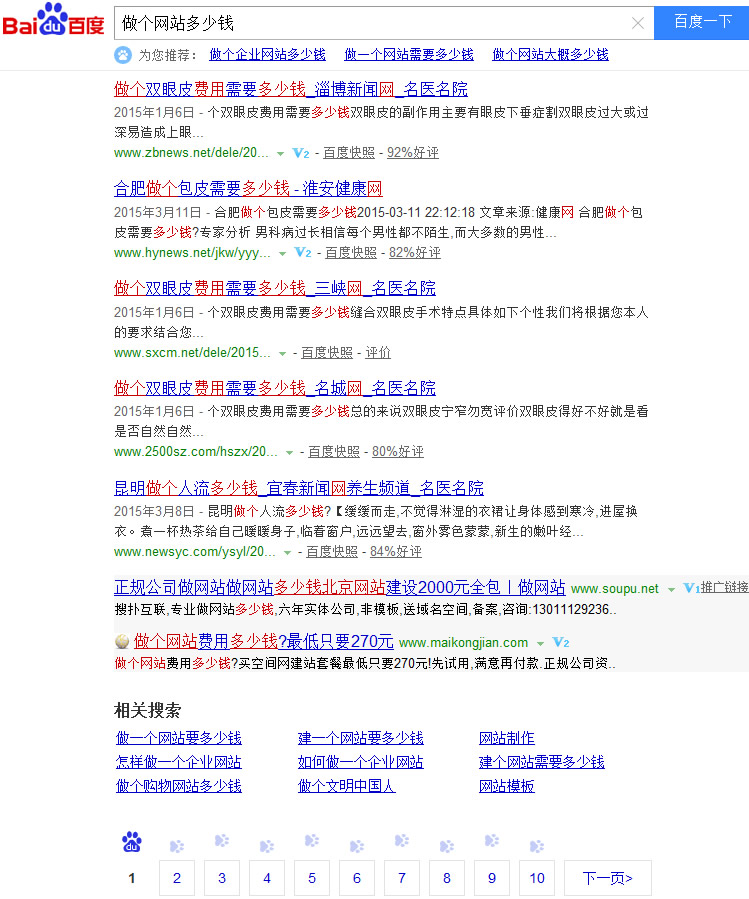Open related search 做一个网站要多少钱

(x=179, y=738)
